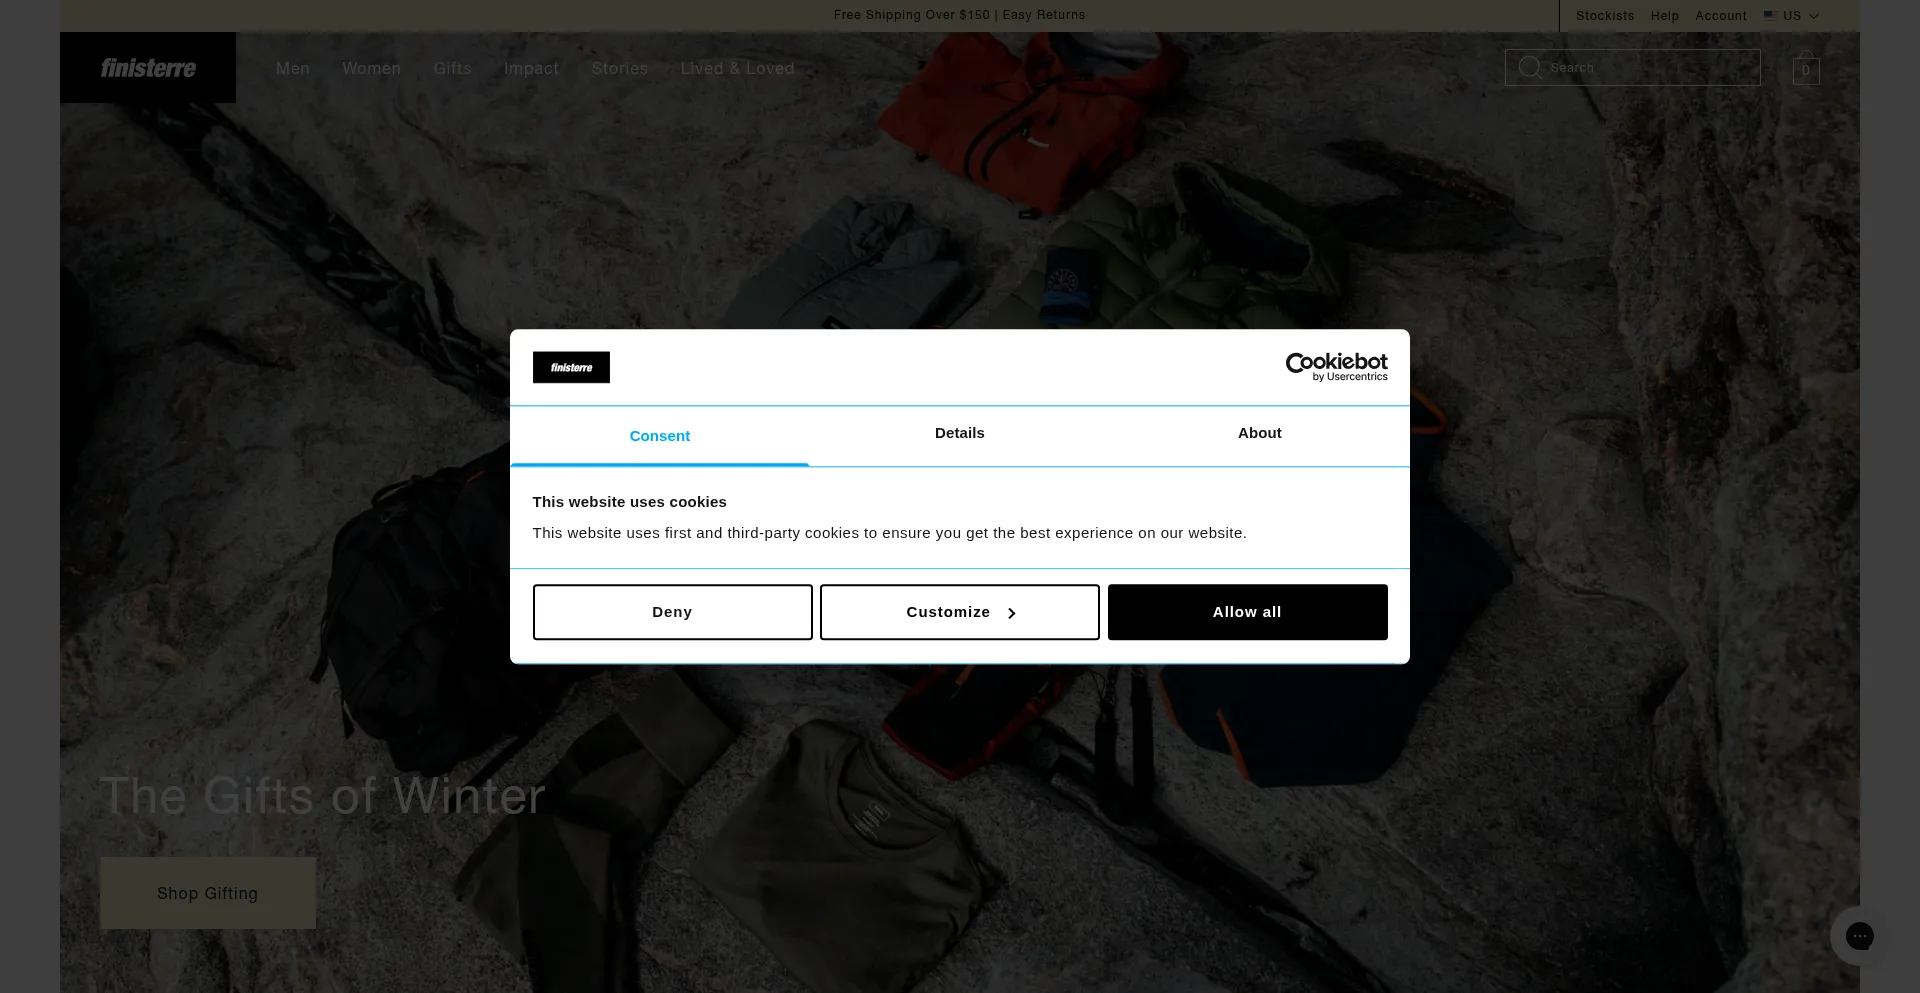Click the Cookiebot by Usercentrics logo
The image size is (1920, 993).
1336,367
